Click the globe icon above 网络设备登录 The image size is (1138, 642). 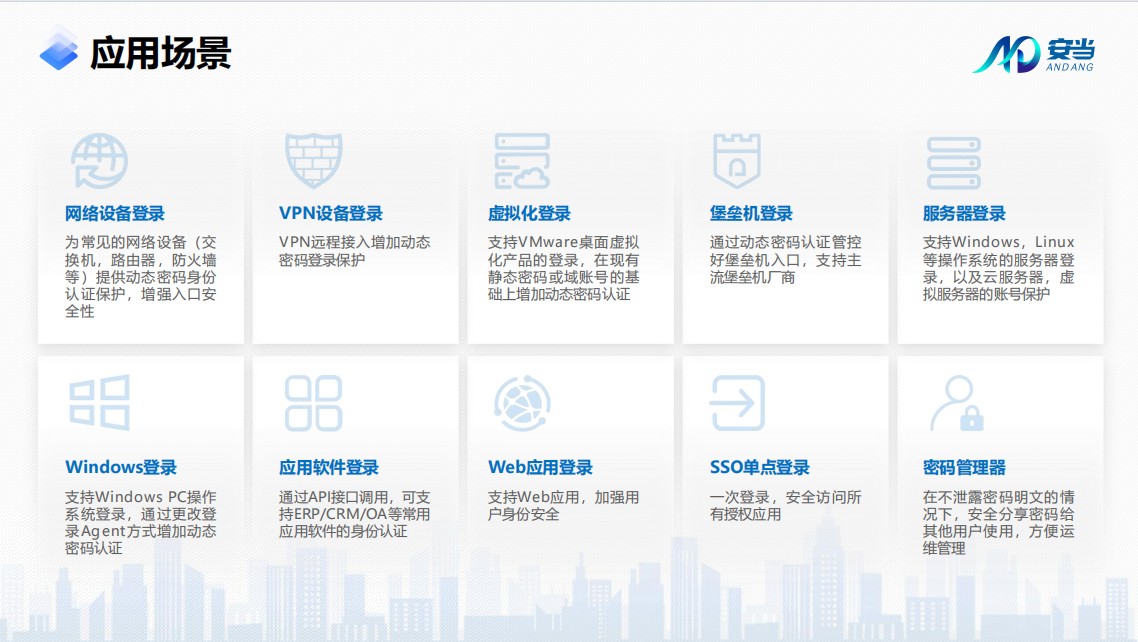coord(99,161)
